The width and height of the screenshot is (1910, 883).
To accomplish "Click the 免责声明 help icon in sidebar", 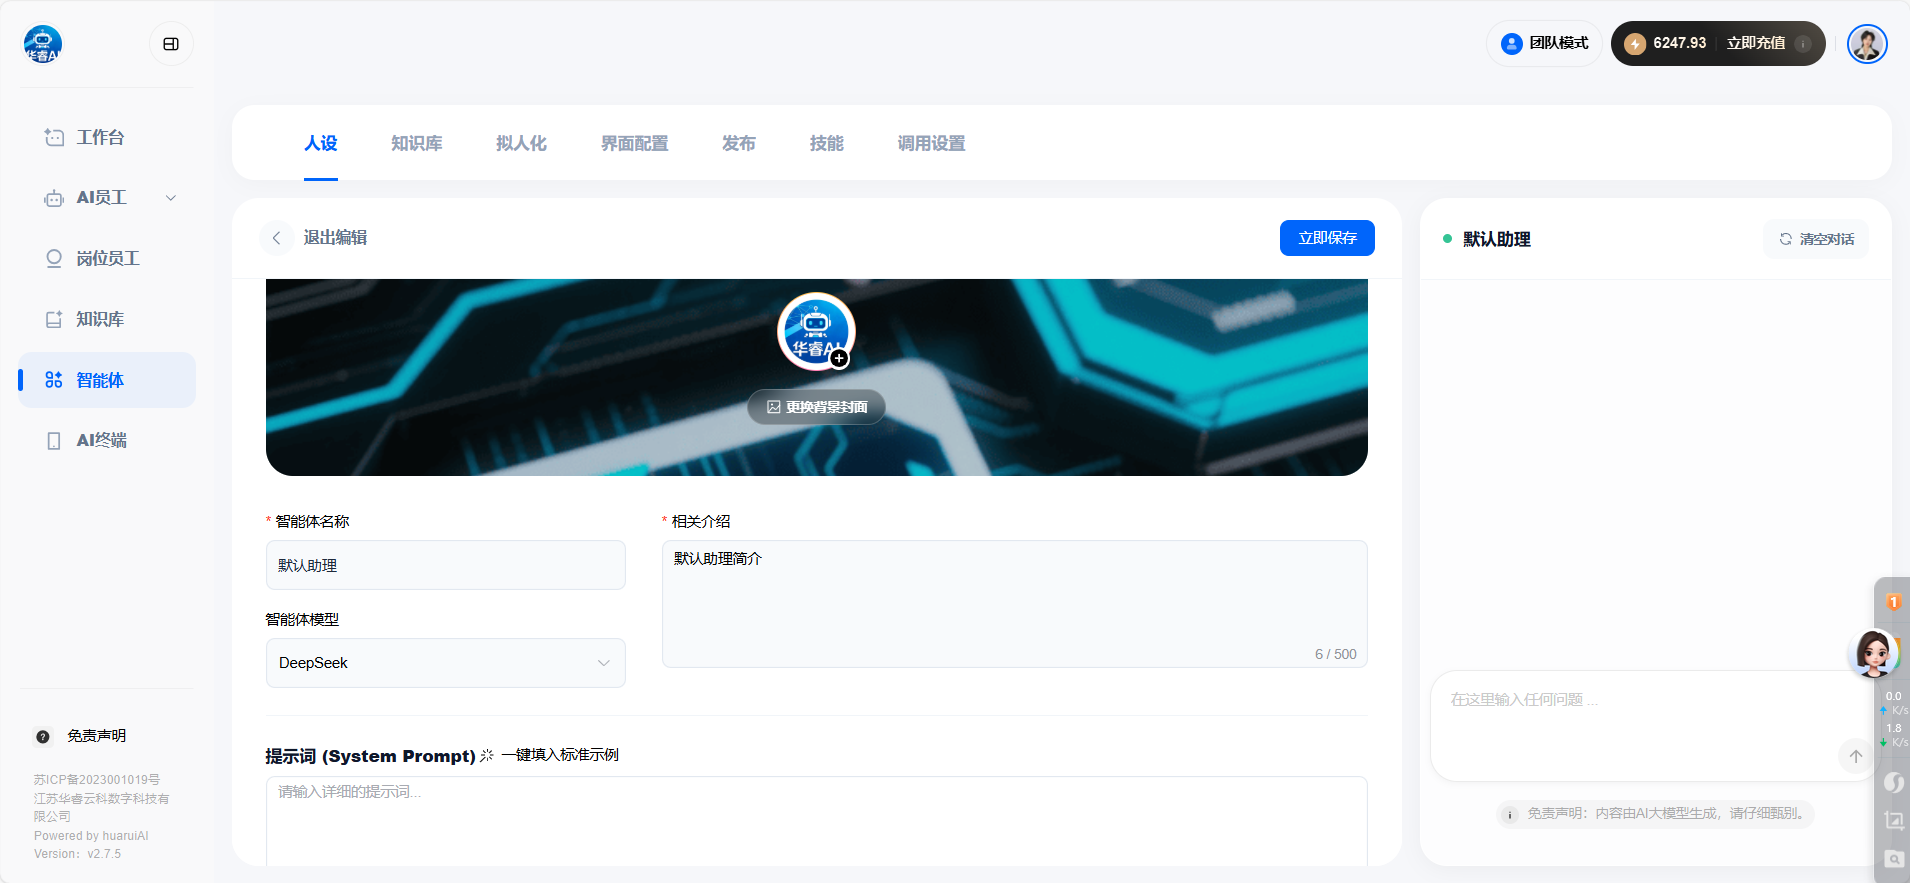I will click(43, 736).
